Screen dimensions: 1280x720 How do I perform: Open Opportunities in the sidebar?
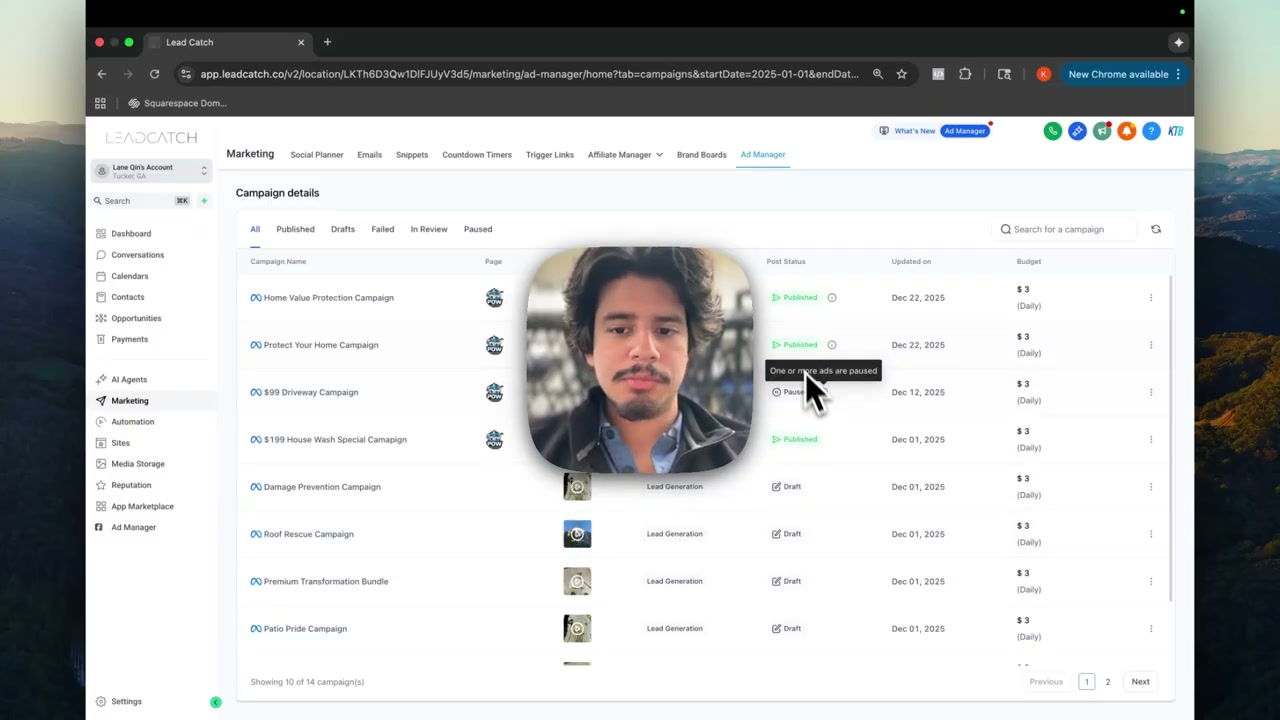(136, 318)
